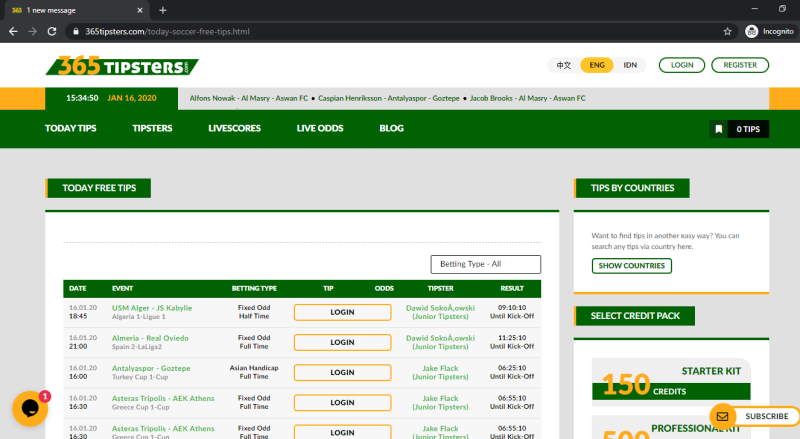Screen dimensions: 800x439
Task: Click the 365 Tipsters logo
Action: (122, 65)
